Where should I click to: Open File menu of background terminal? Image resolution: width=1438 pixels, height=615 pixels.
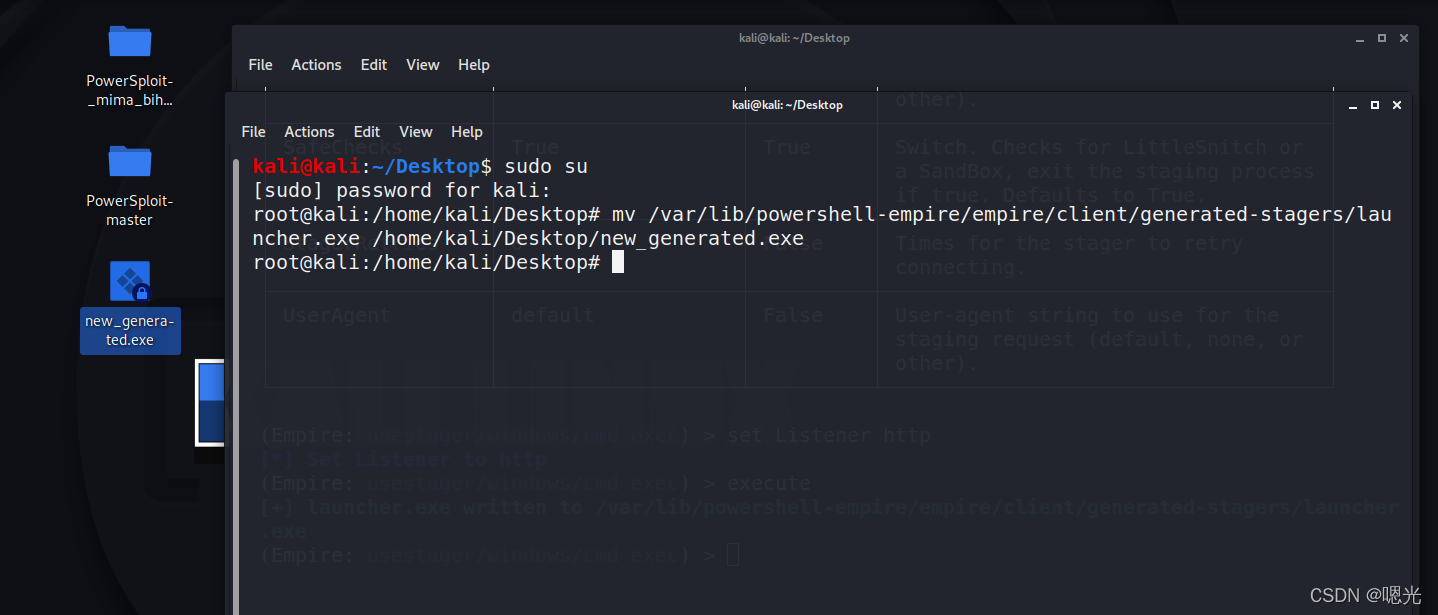pos(260,65)
